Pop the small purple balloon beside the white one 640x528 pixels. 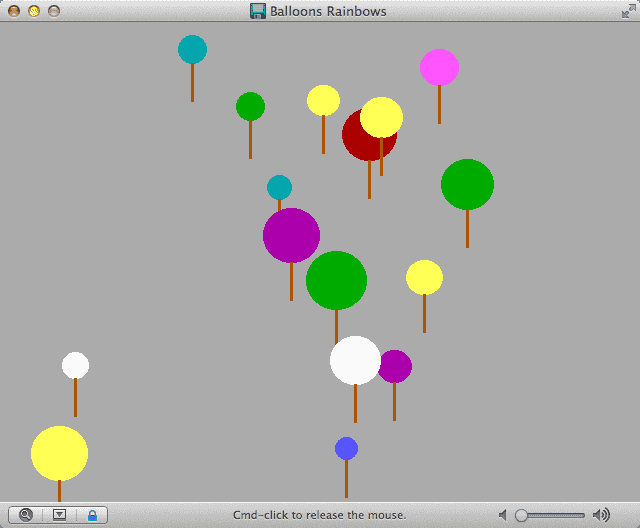point(397,366)
